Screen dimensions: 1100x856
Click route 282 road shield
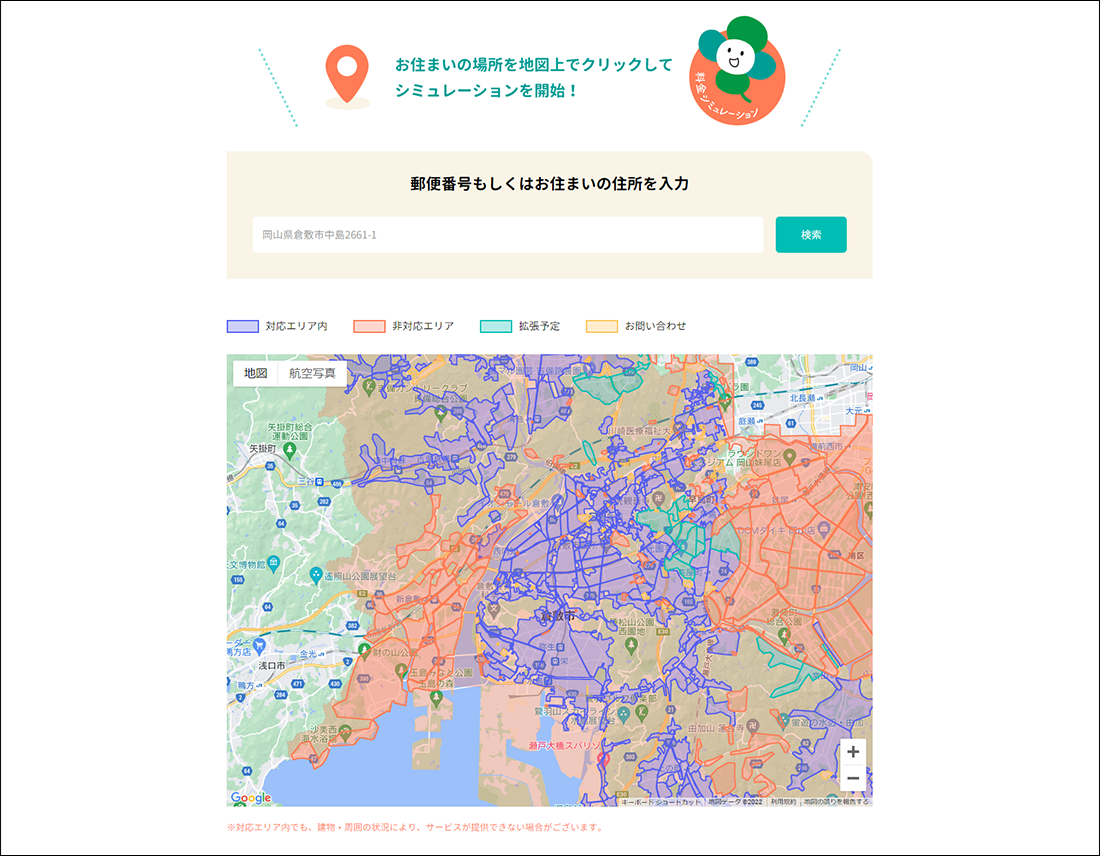(324, 502)
